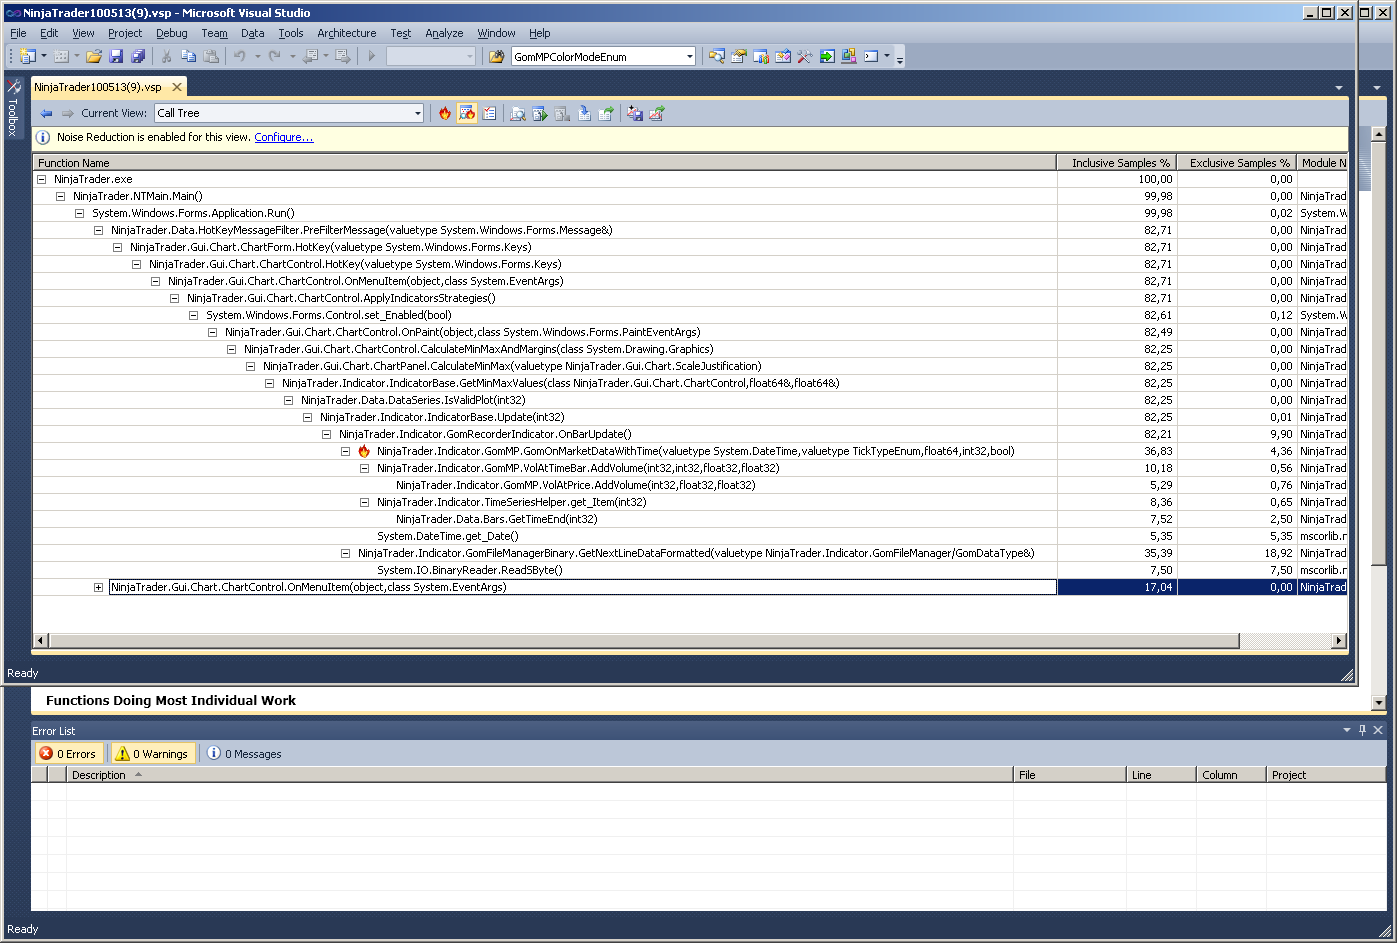Click the profiler Forward arrow icon

(68, 114)
